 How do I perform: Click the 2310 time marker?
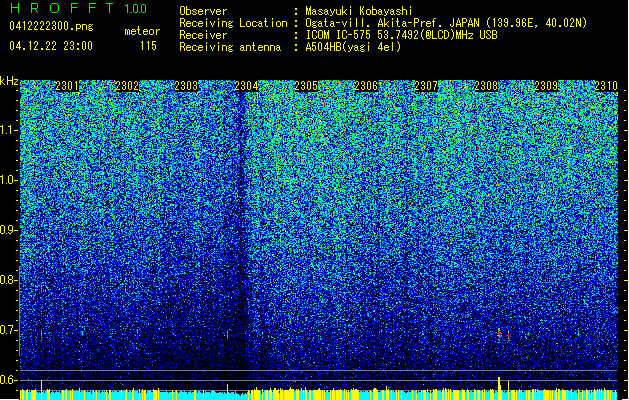[x=606, y=86]
